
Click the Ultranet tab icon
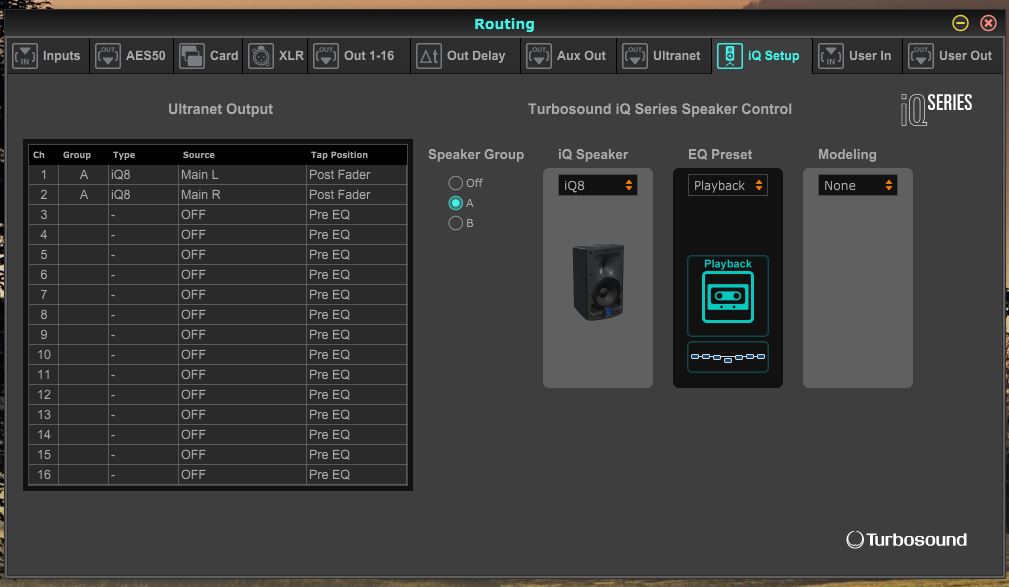(634, 56)
